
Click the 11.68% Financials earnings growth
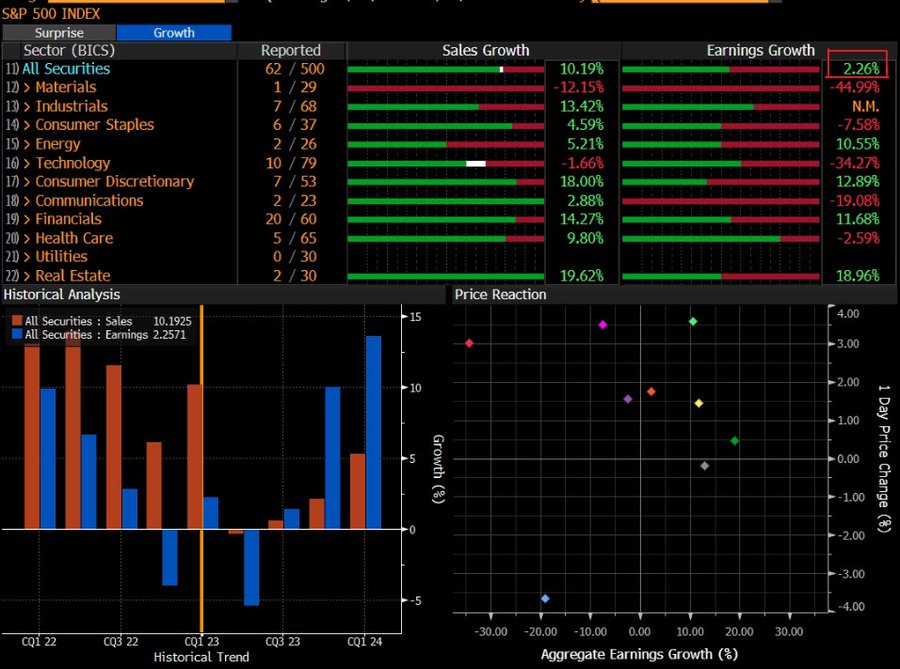click(x=858, y=219)
